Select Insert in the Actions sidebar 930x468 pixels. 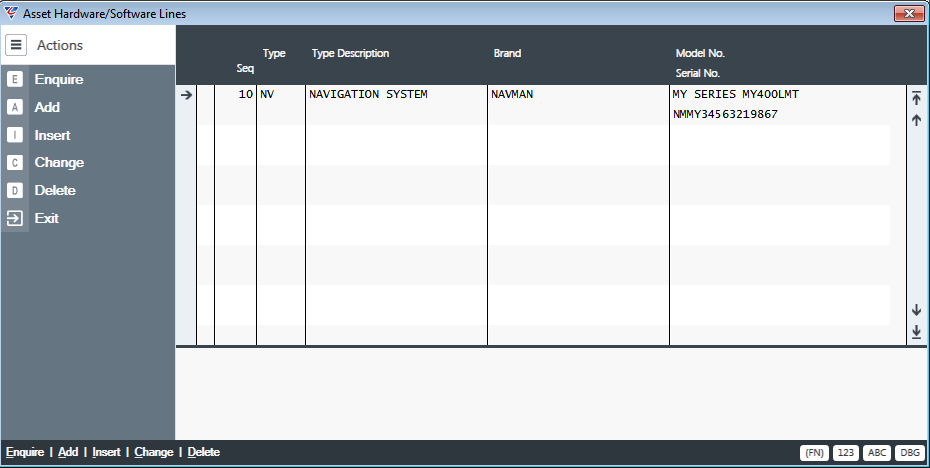52,135
